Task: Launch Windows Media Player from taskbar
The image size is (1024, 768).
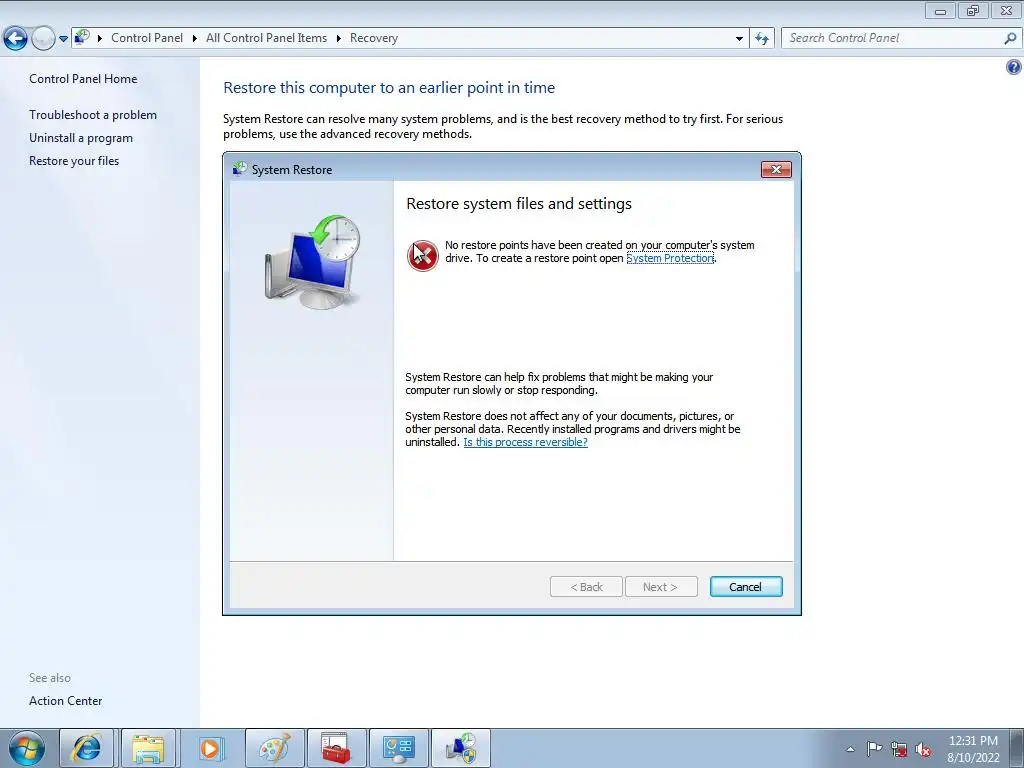Action: point(210,748)
